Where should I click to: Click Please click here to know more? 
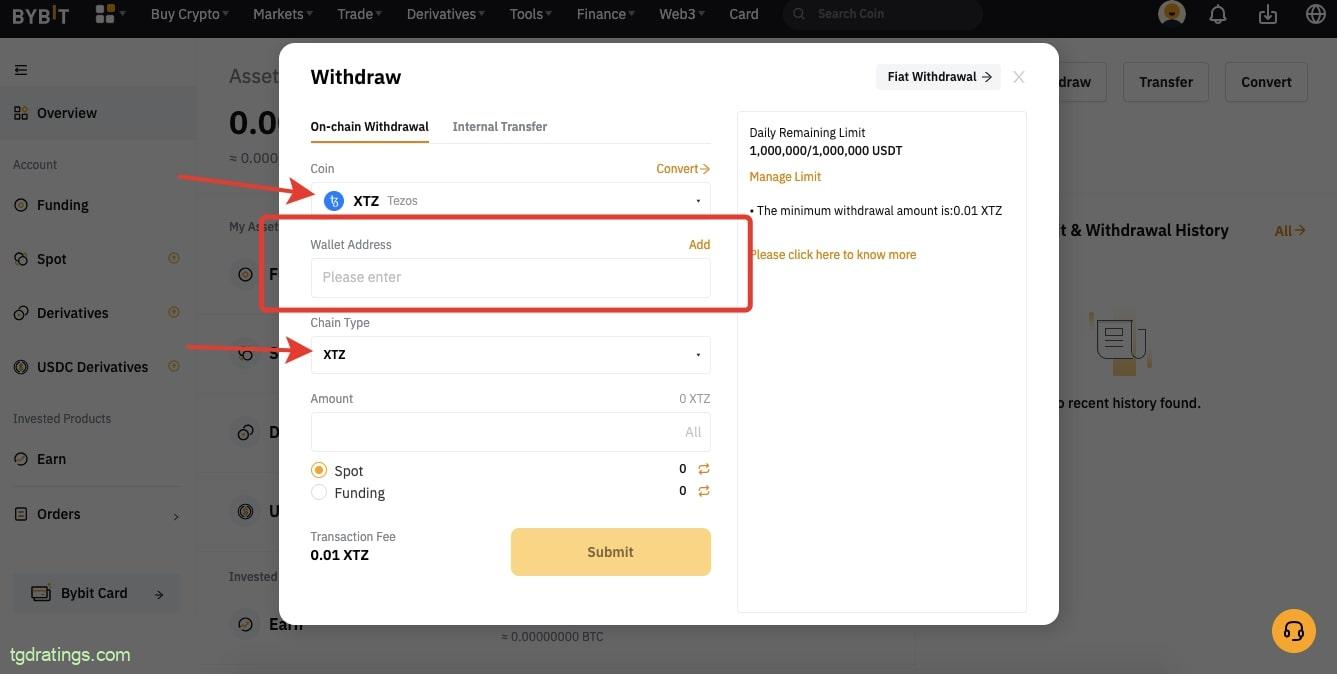tap(833, 255)
